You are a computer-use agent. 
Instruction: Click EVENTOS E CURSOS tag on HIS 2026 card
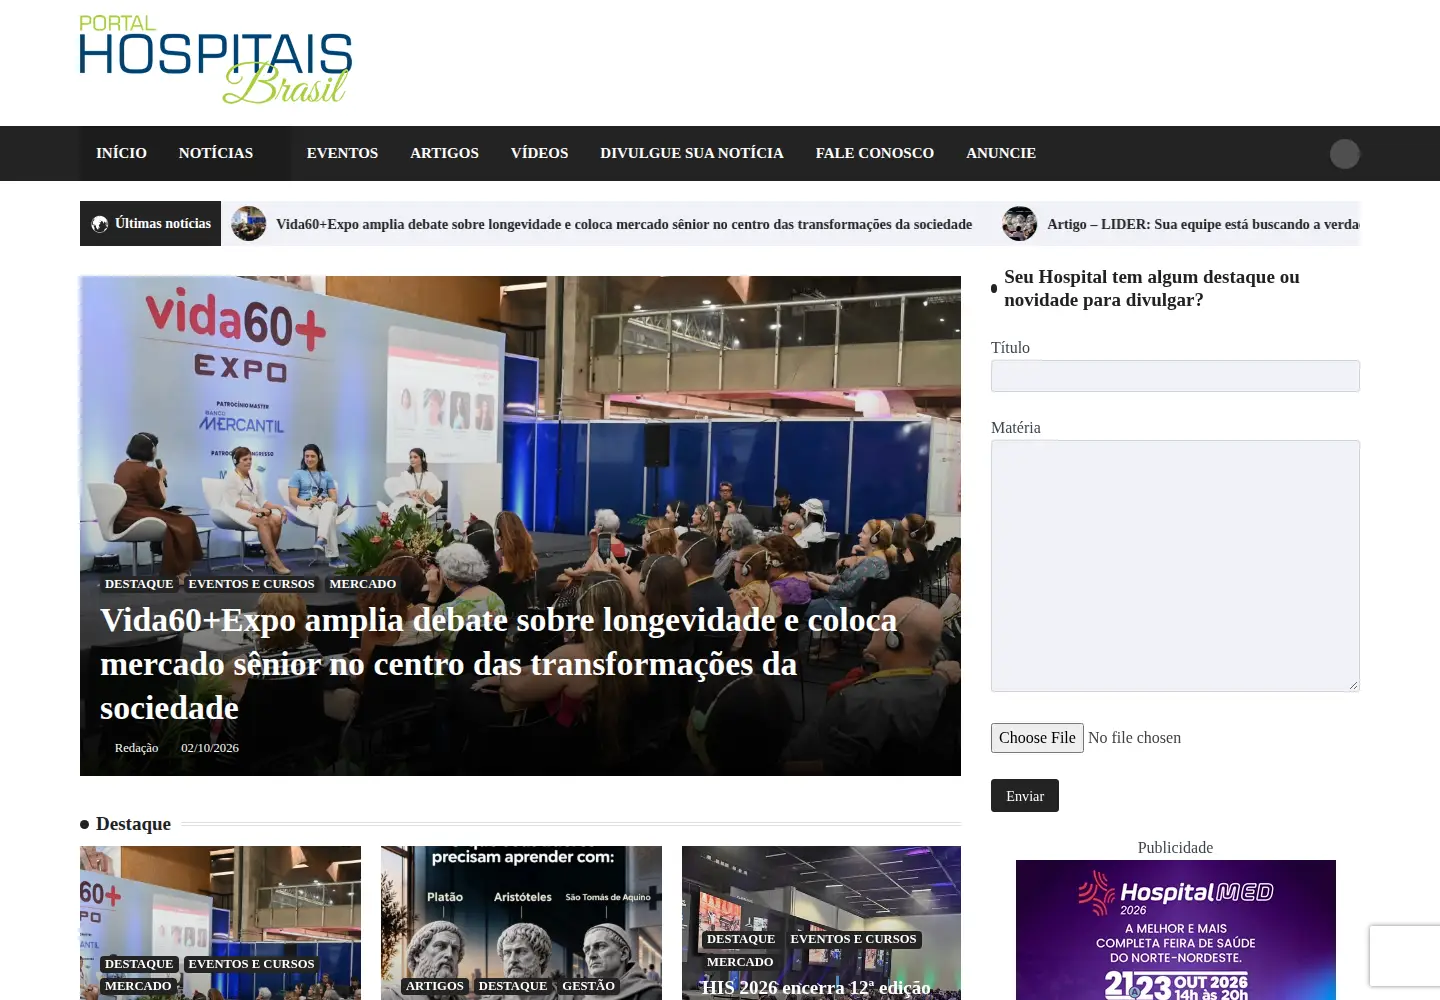point(853,939)
